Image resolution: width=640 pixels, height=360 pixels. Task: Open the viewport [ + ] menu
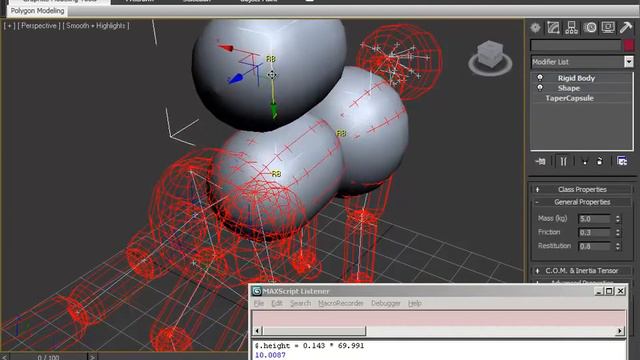(9, 26)
